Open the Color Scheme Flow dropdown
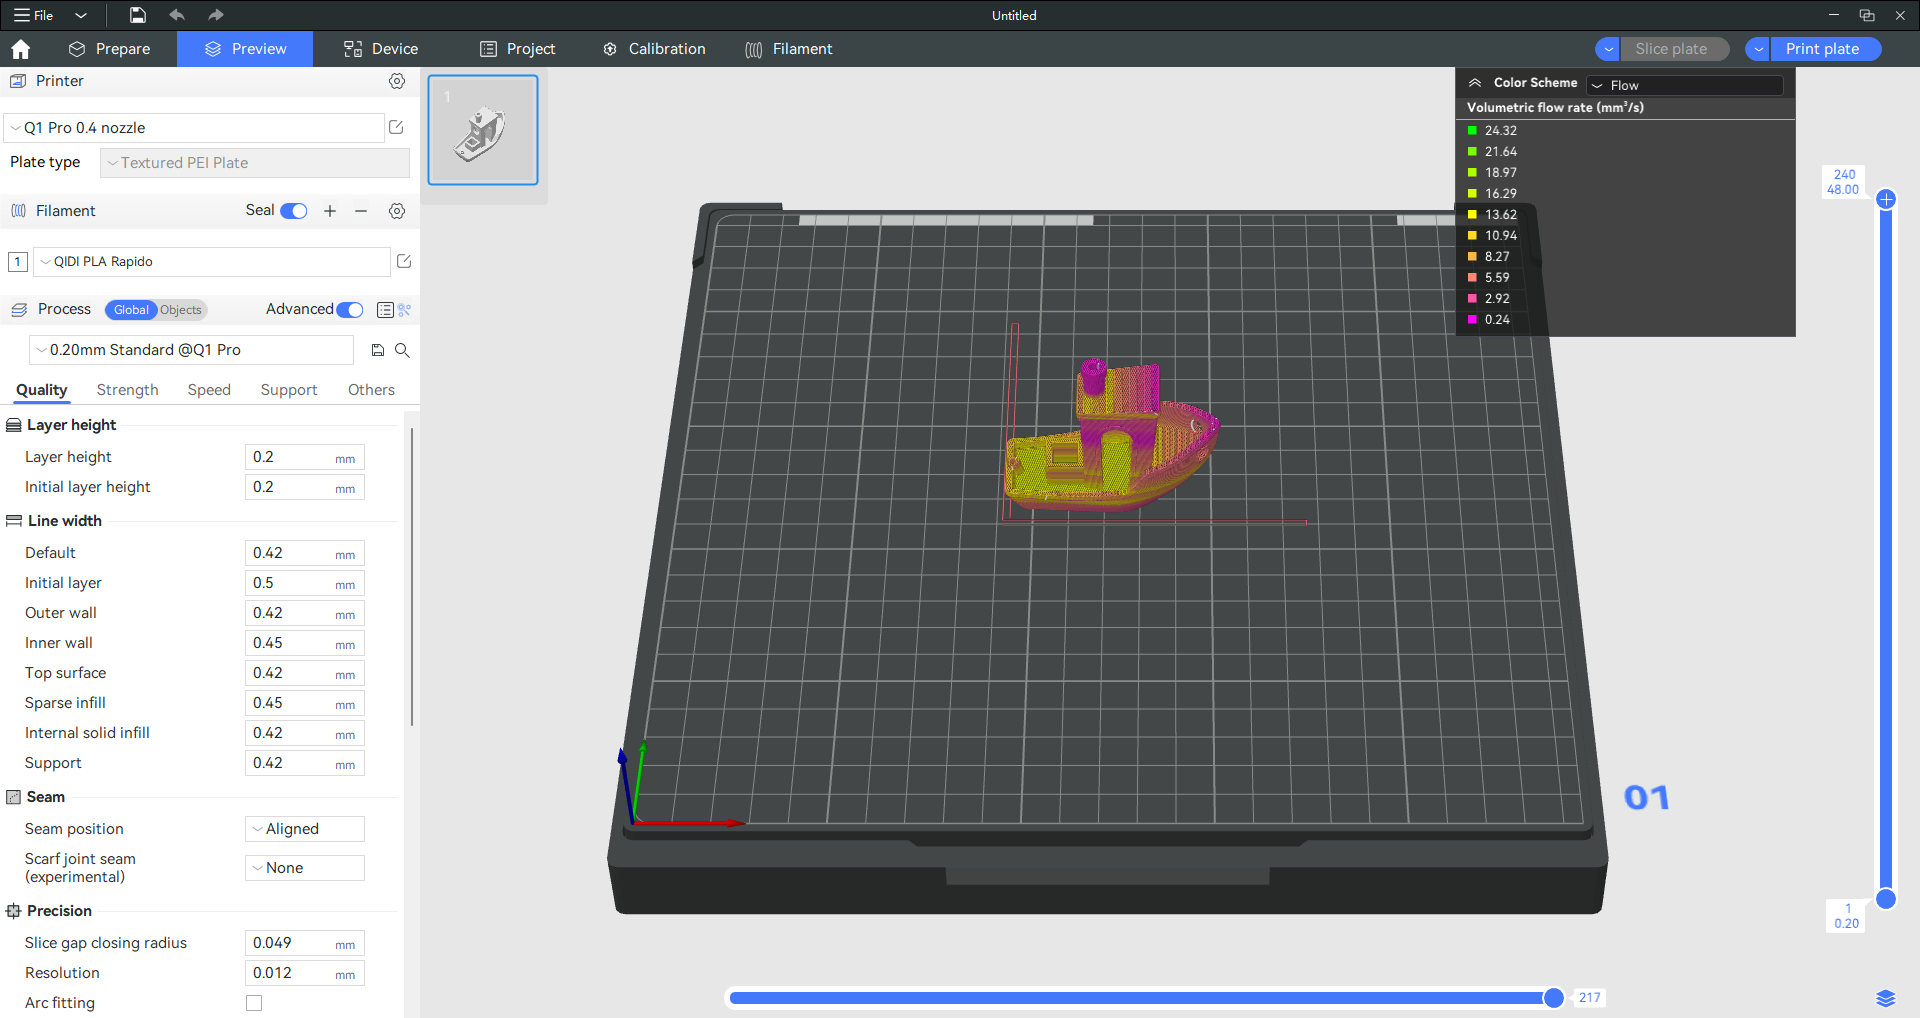 [x=1684, y=85]
